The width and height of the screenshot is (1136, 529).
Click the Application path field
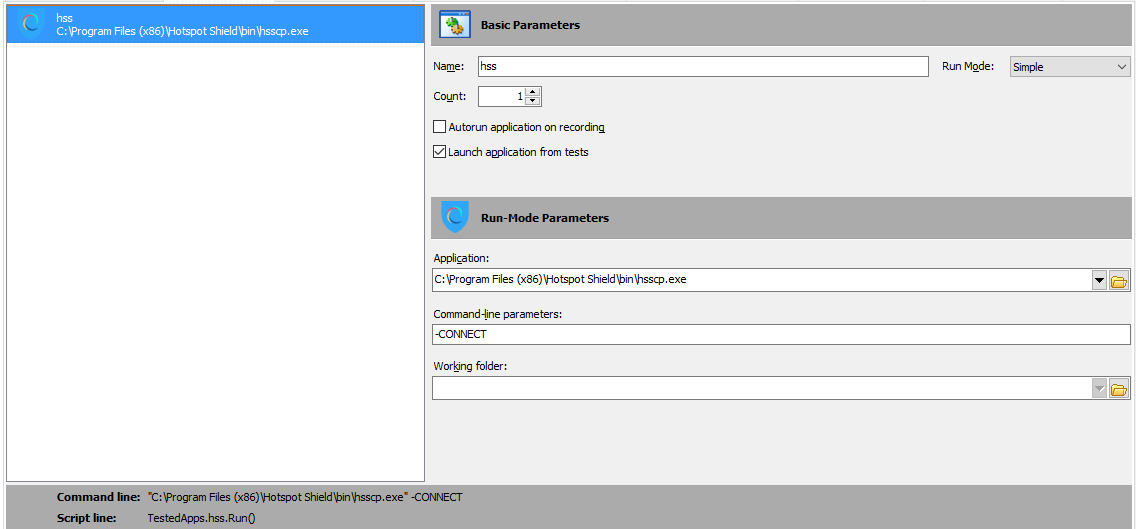tap(761, 280)
